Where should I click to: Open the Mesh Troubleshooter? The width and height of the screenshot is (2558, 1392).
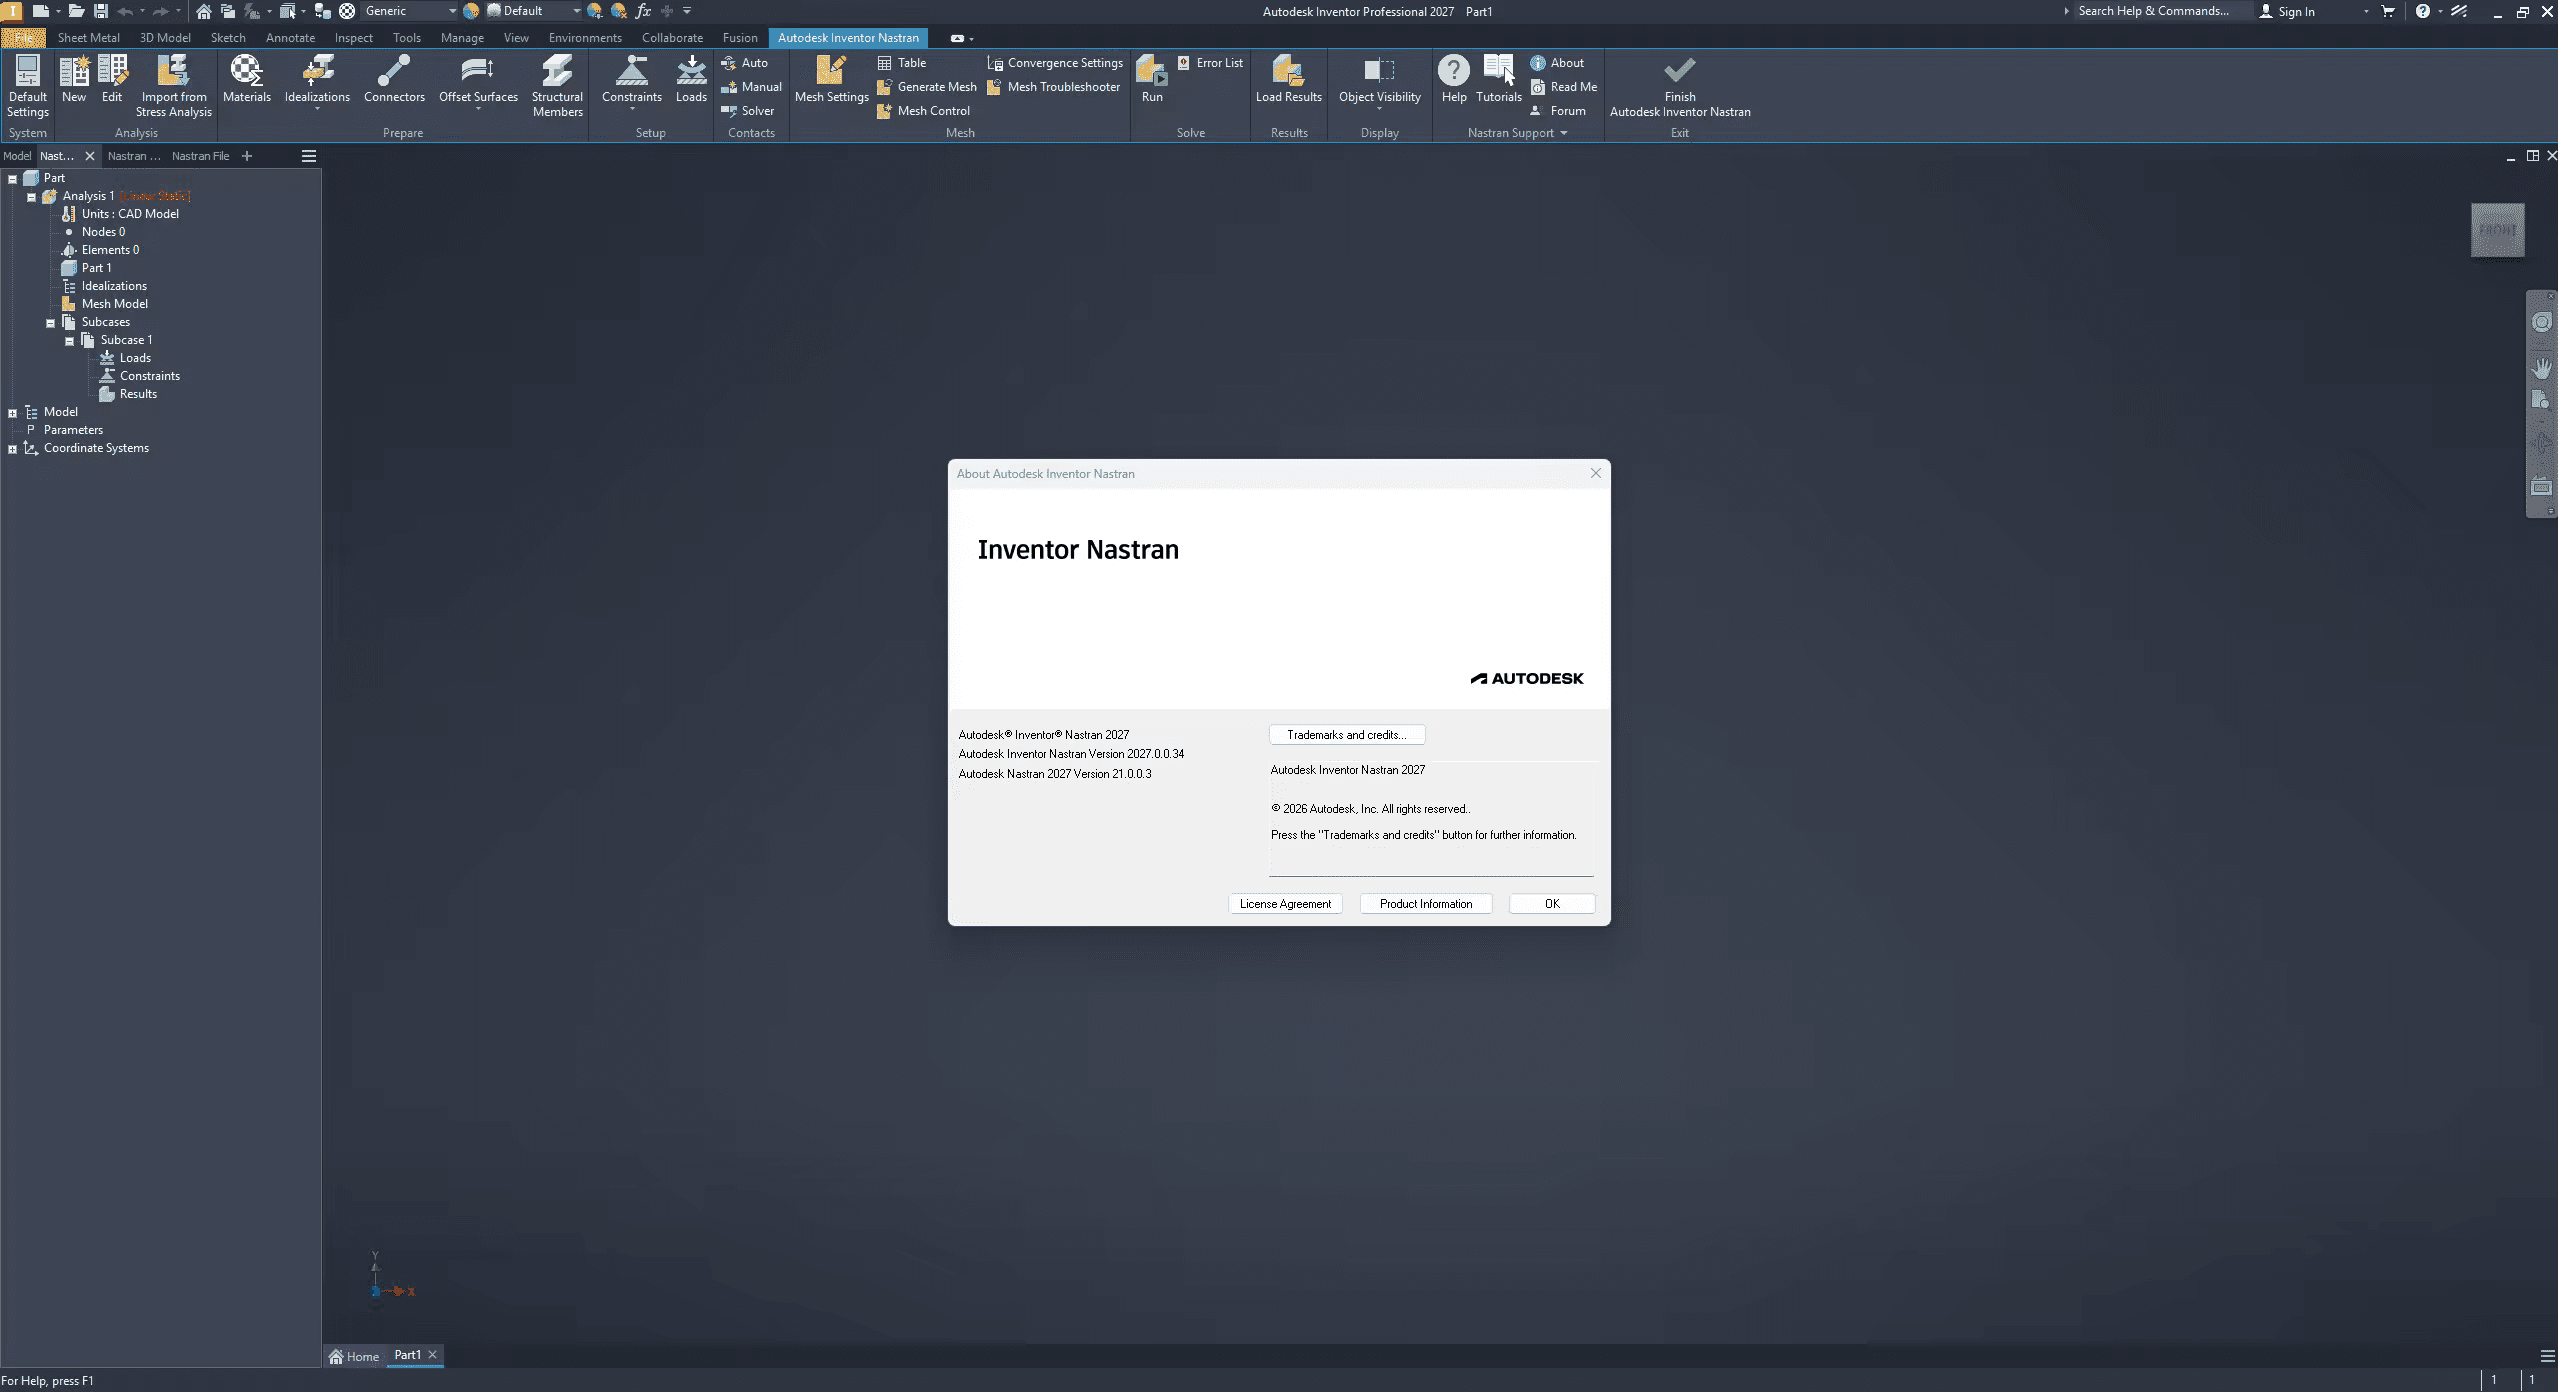point(1053,87)
